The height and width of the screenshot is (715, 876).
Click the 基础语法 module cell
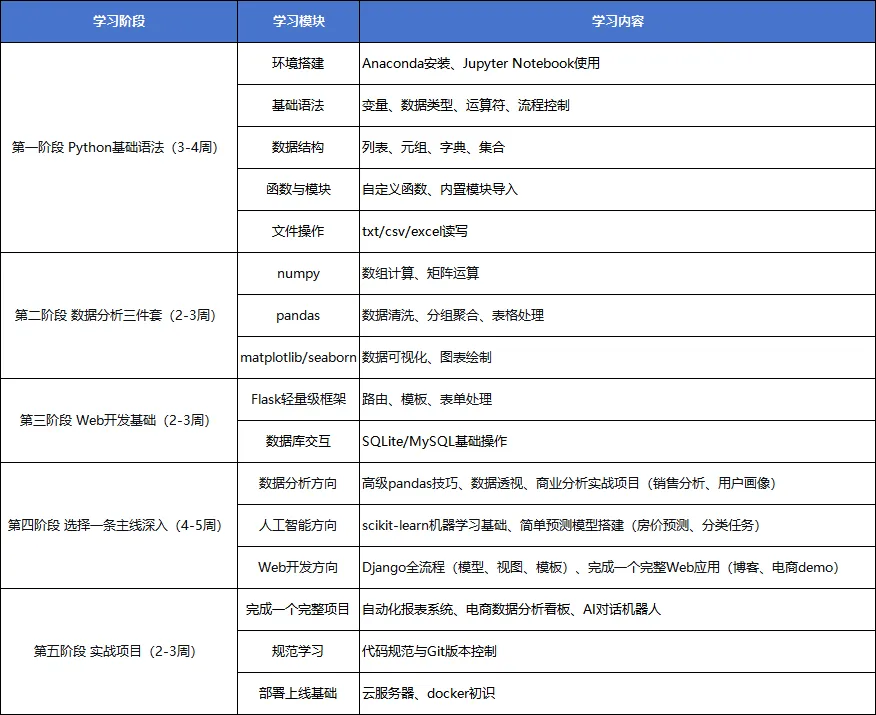[x=298, y=106]
